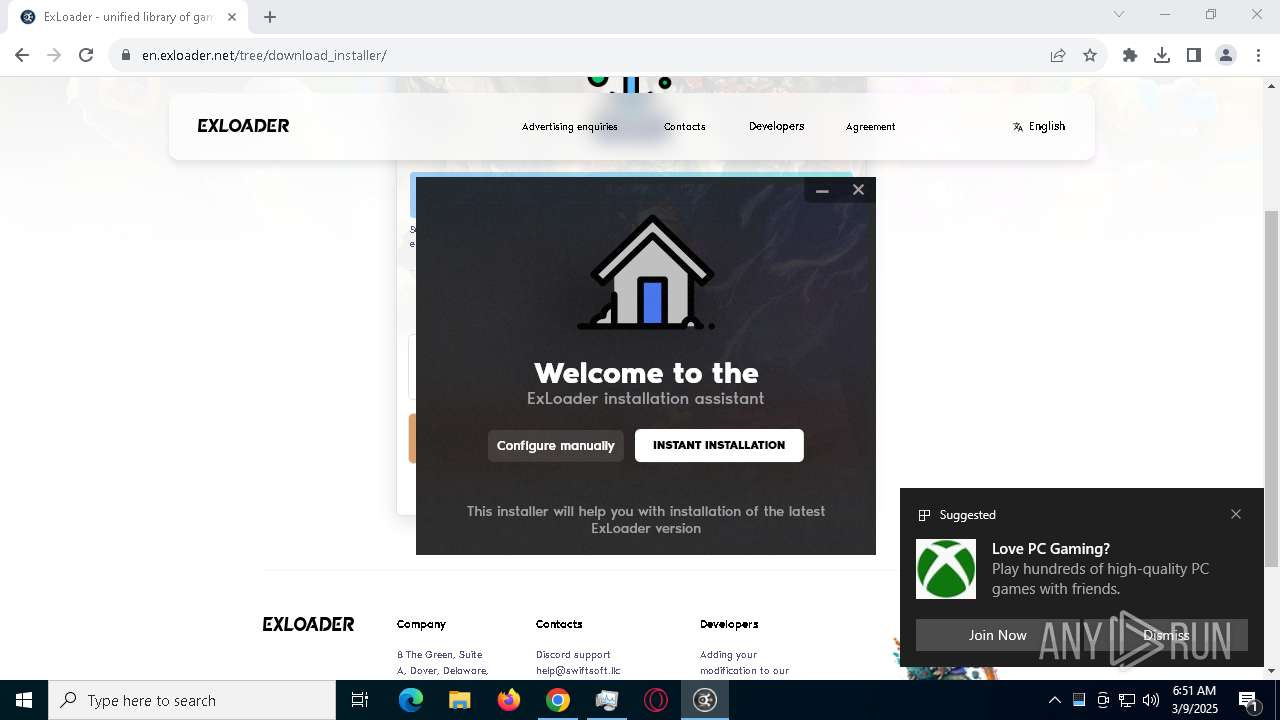Screen dimensions: 1280x720
Task: Launch Firefox from taskbar
Action: pyautogui.click(x=509, y=700)
